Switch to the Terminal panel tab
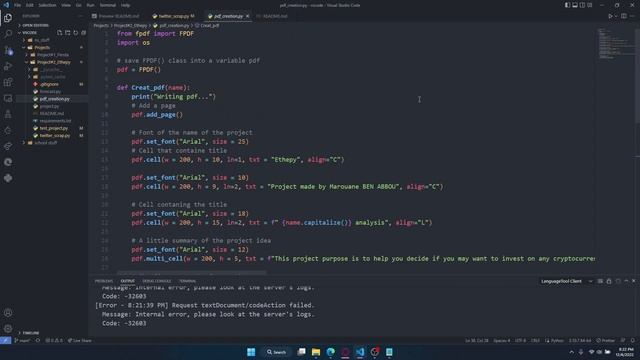The width and height of the screenshot is (640, 360). (x=188, y=281)
